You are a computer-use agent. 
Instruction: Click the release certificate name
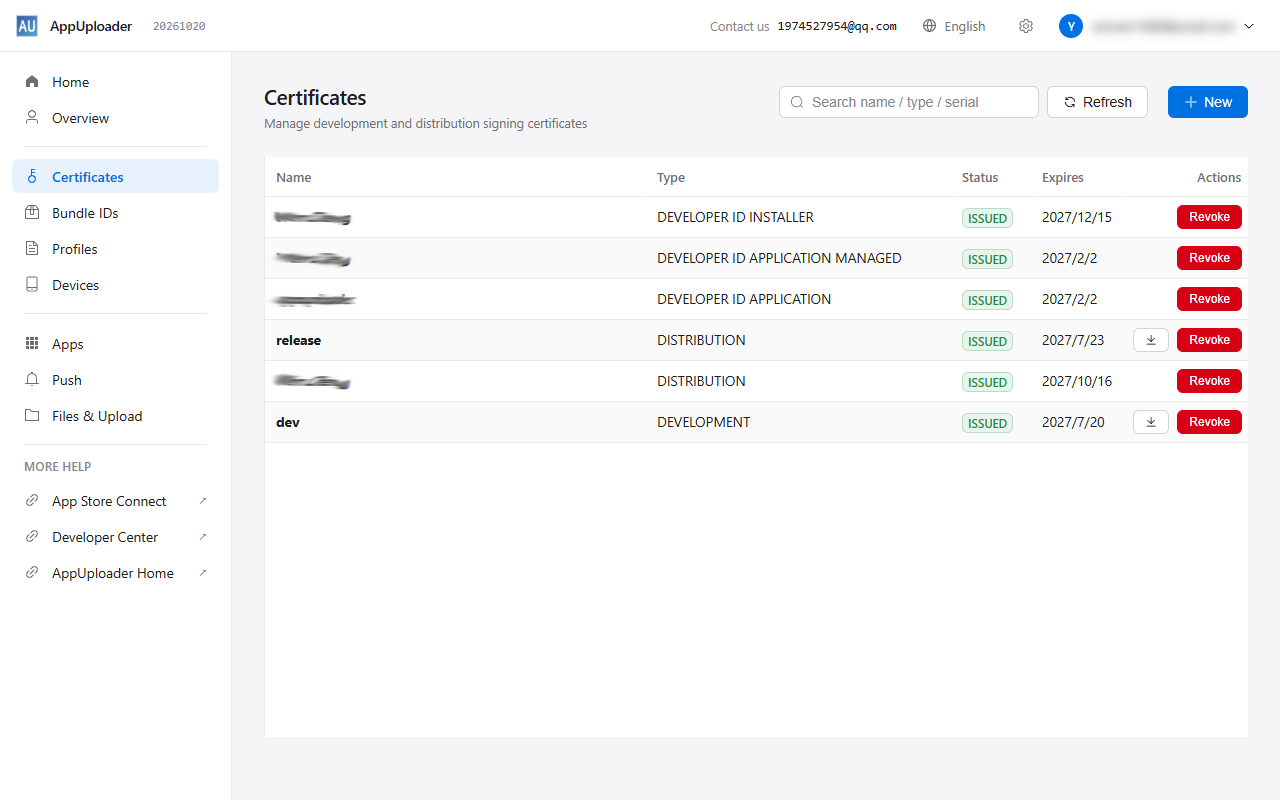(298, 340)
